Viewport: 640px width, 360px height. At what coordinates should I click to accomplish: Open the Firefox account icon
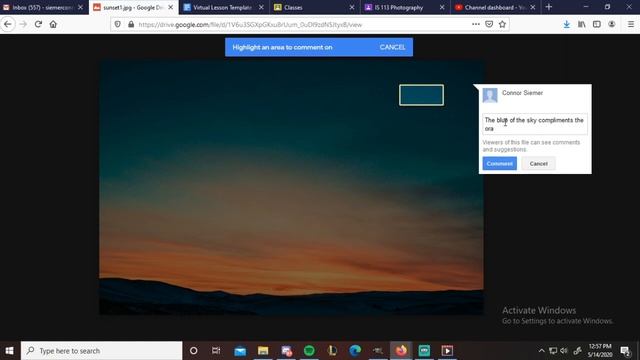pyautogui.click(x=611, y=24)
